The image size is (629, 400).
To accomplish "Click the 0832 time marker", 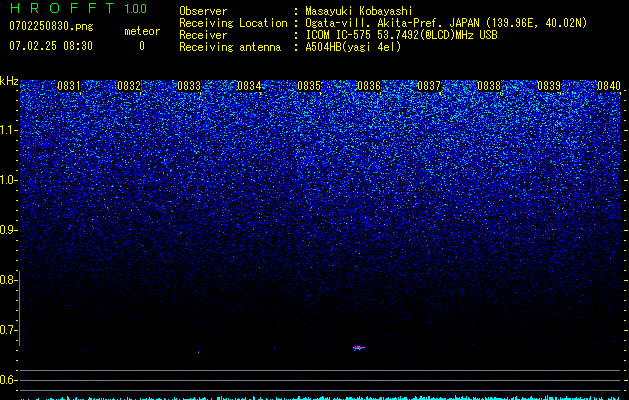I will click(x=129, y=86).
